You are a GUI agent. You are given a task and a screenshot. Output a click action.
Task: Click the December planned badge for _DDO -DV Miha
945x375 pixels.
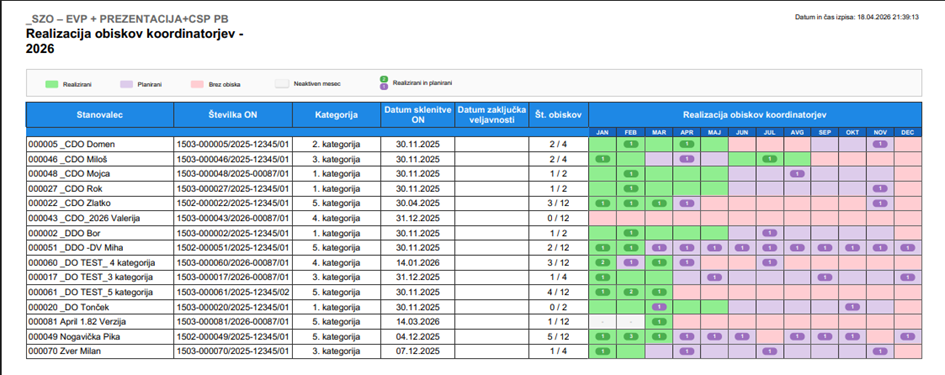[x=907, y=247]
